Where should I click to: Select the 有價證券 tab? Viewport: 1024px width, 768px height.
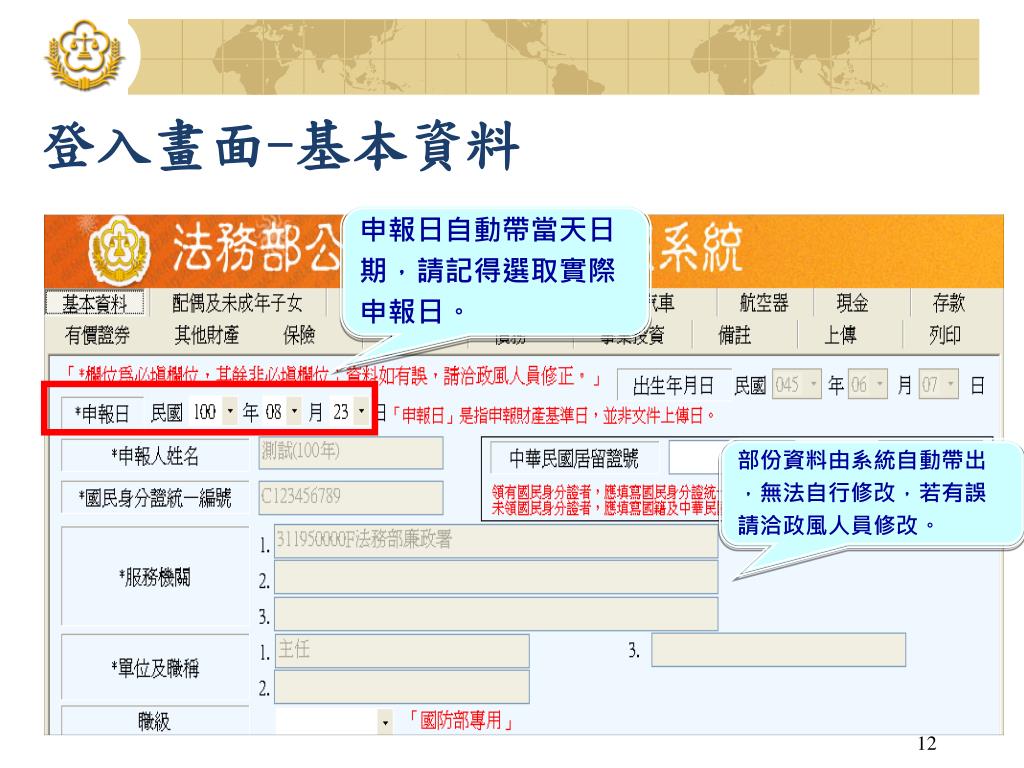97,335
